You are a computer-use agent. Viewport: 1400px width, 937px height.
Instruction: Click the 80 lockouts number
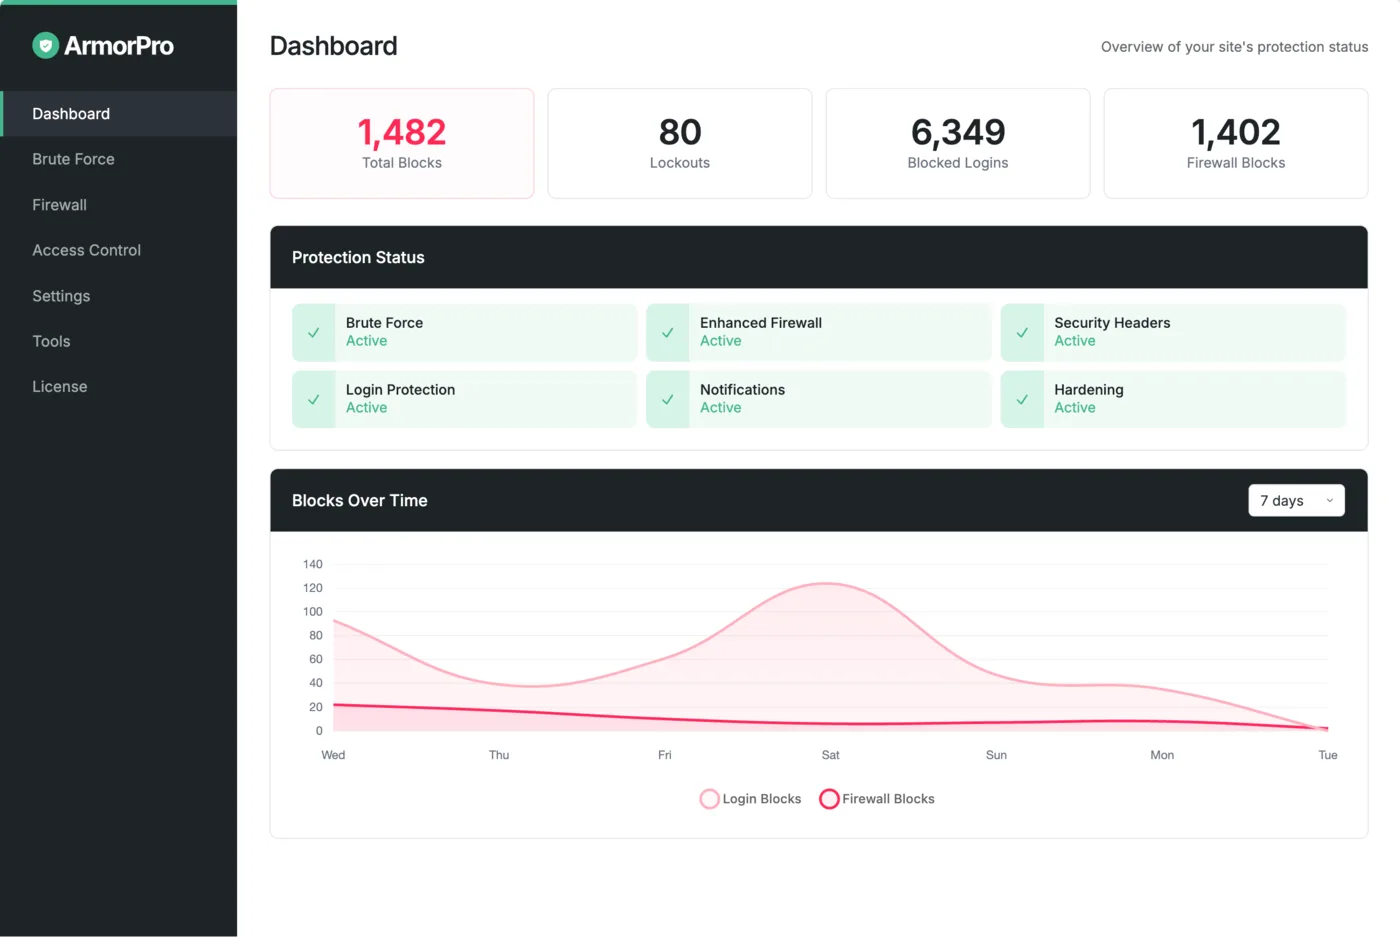(x=680, y=132)
